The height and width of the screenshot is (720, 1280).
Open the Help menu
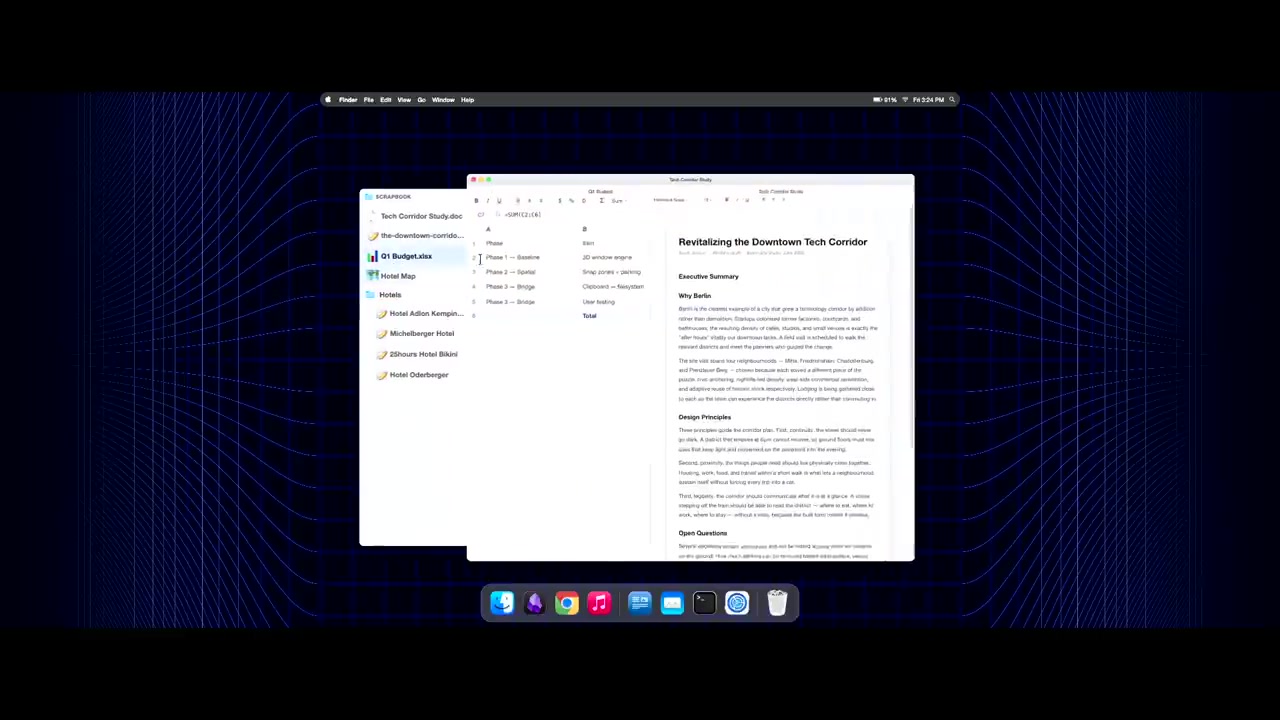pyautogui.click(x=467, y=100)
